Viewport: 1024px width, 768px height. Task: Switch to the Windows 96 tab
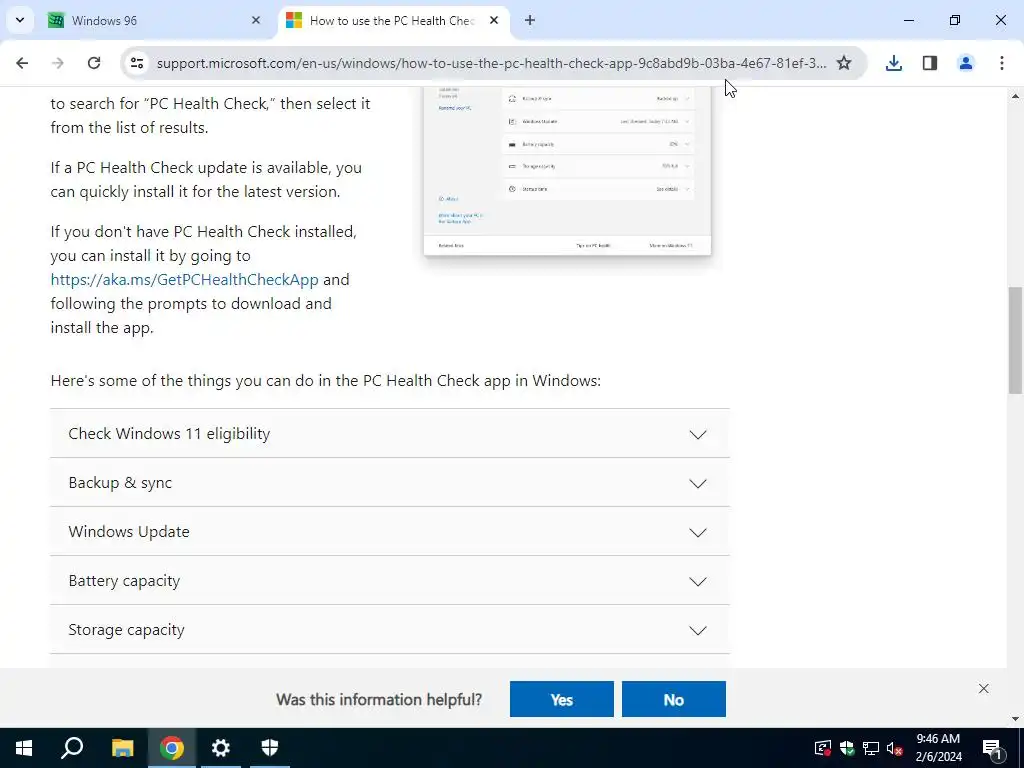tap(156, 21)
